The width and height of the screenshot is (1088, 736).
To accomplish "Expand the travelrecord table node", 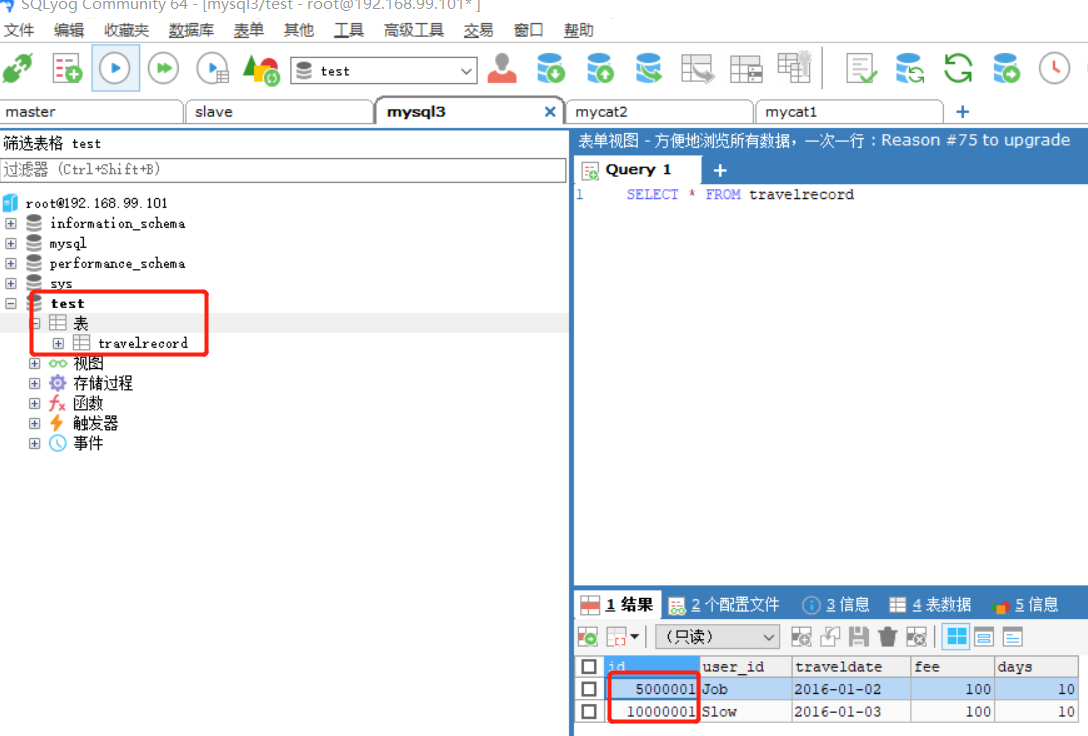I will 58,343.
